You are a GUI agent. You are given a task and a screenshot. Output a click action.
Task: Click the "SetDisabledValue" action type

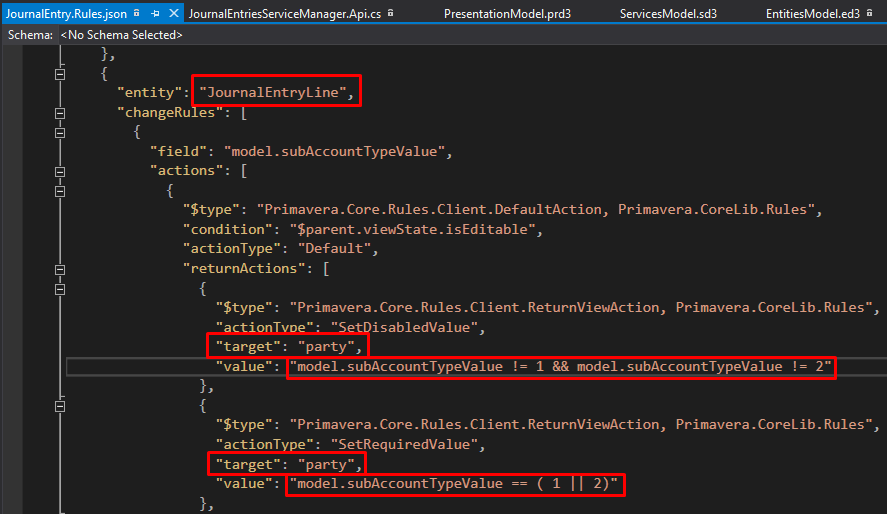(404, 327)
